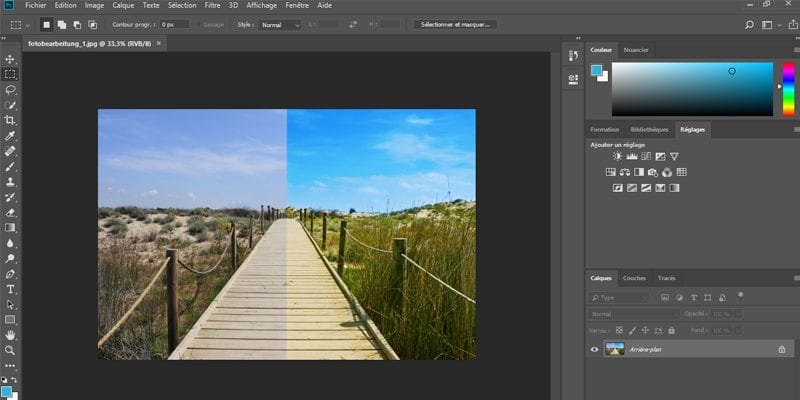Expand the collapsed panel dock double arrows
The width and height of the screenshot is (800, 400).
(x=578, y=38)
